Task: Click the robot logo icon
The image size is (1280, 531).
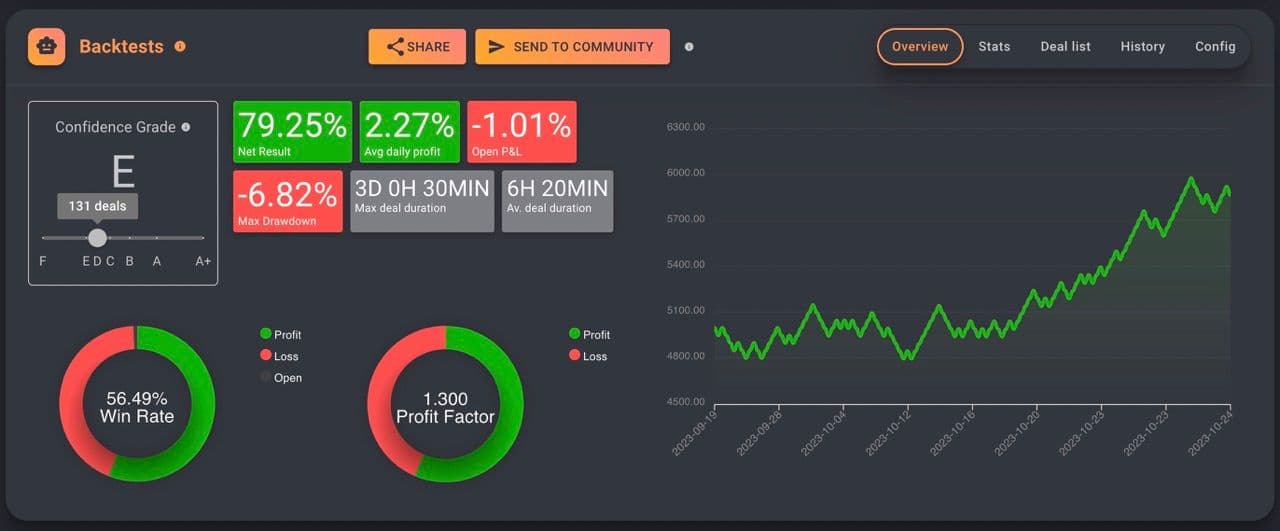Action: [x=46, y=46]
